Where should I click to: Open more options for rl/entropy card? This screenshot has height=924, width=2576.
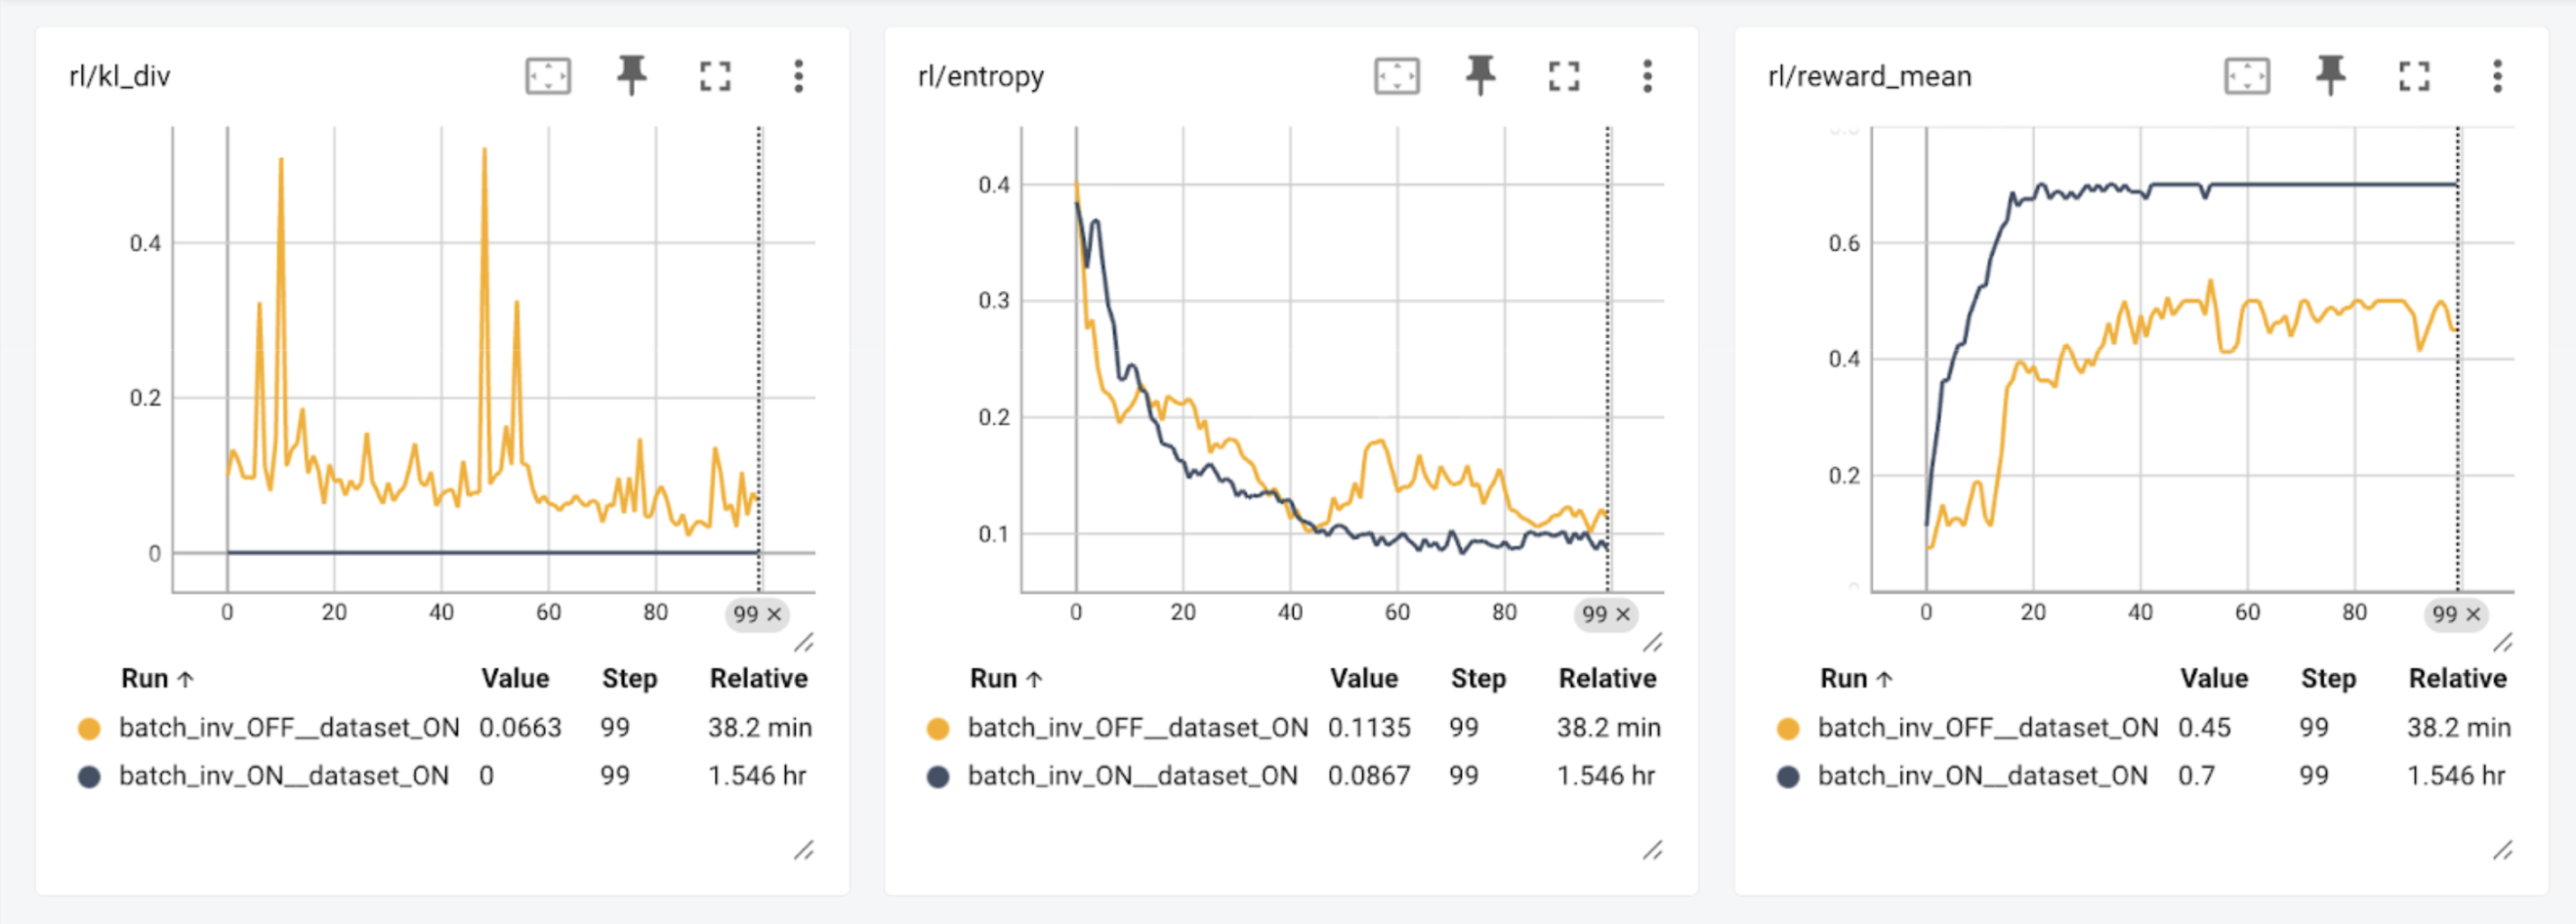tap(1647, 76)
